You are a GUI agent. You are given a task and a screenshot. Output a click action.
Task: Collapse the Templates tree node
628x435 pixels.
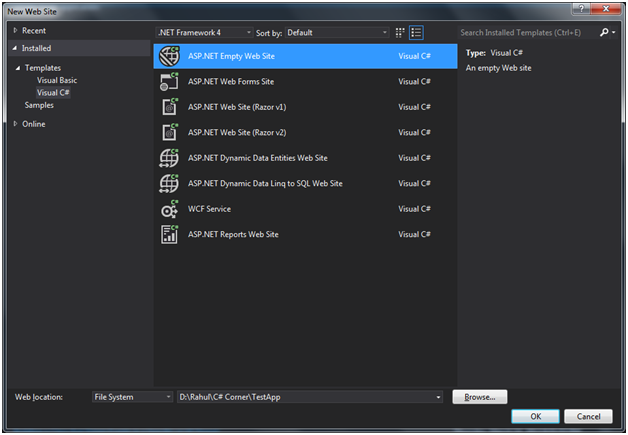[18, 68]
